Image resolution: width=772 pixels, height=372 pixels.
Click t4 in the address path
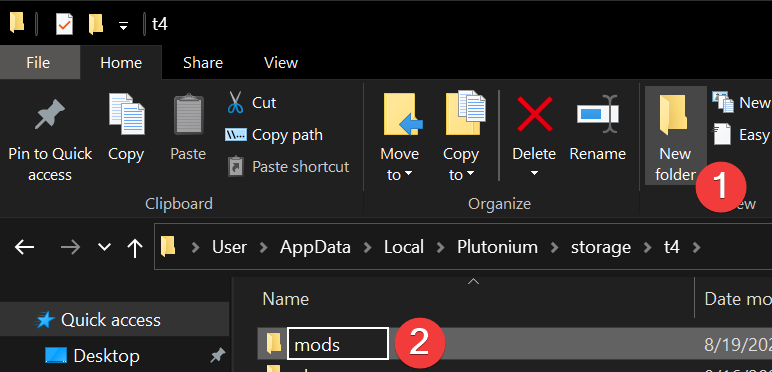coord(672,247)
